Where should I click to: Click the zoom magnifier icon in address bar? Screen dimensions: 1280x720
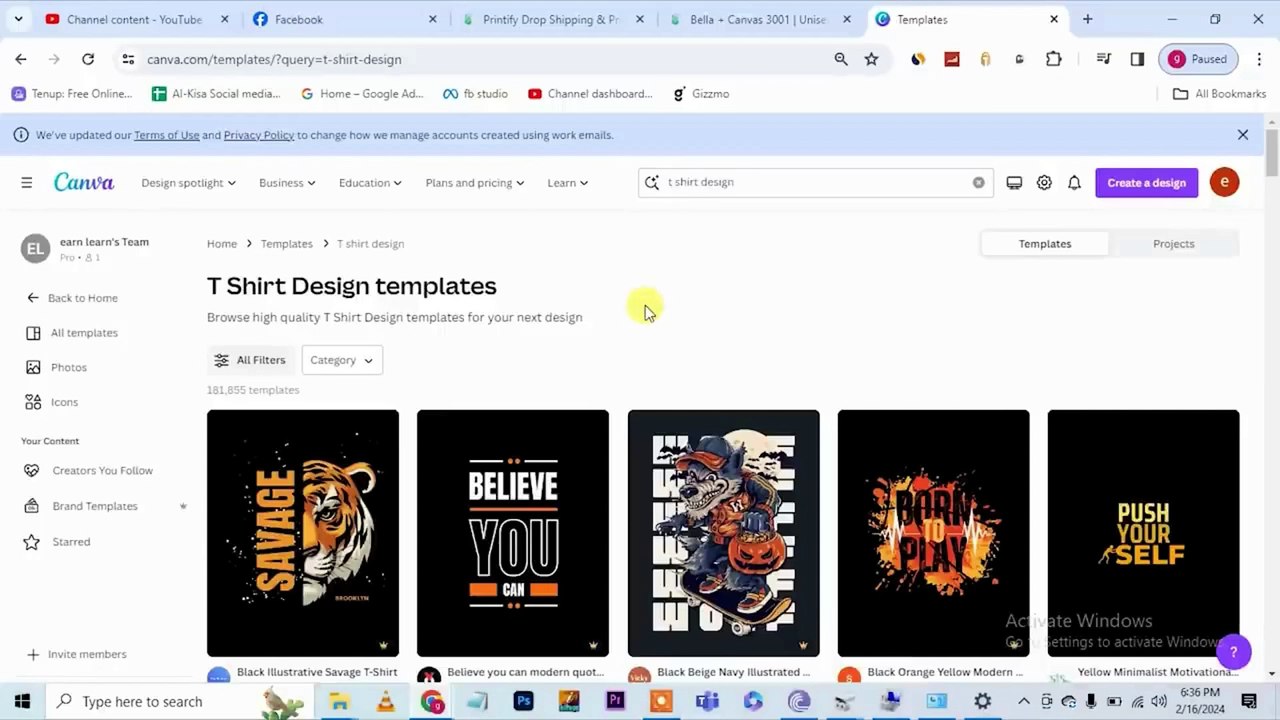(841, 59)
